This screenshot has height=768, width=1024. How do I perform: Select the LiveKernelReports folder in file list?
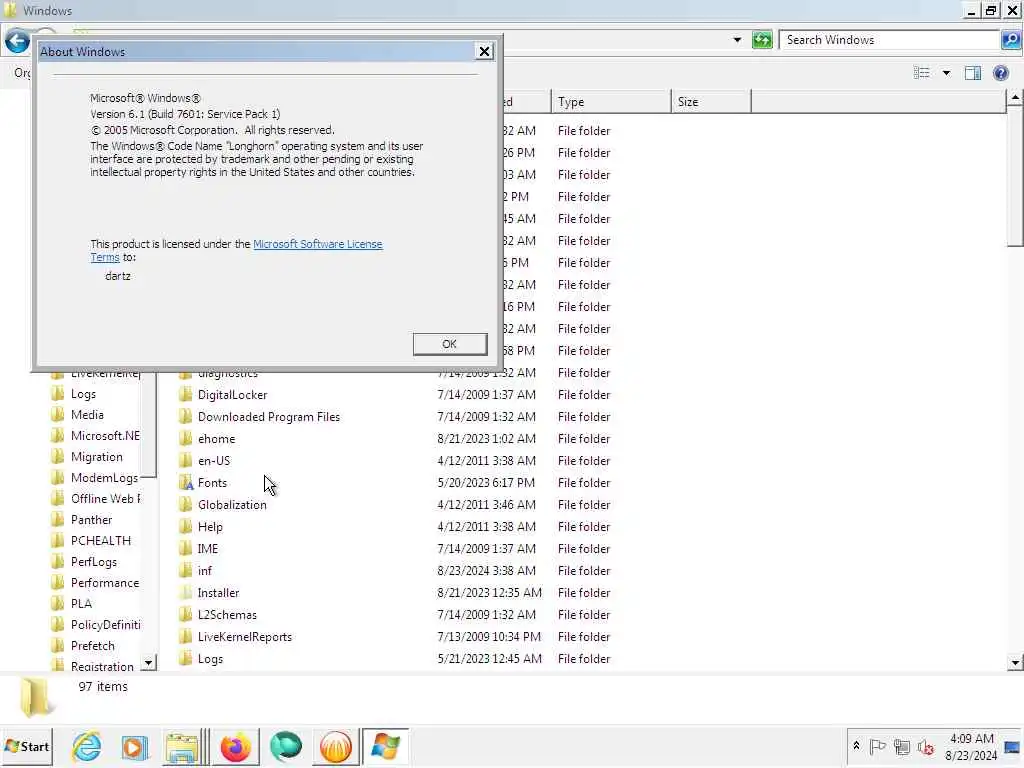tap(244, 637)
